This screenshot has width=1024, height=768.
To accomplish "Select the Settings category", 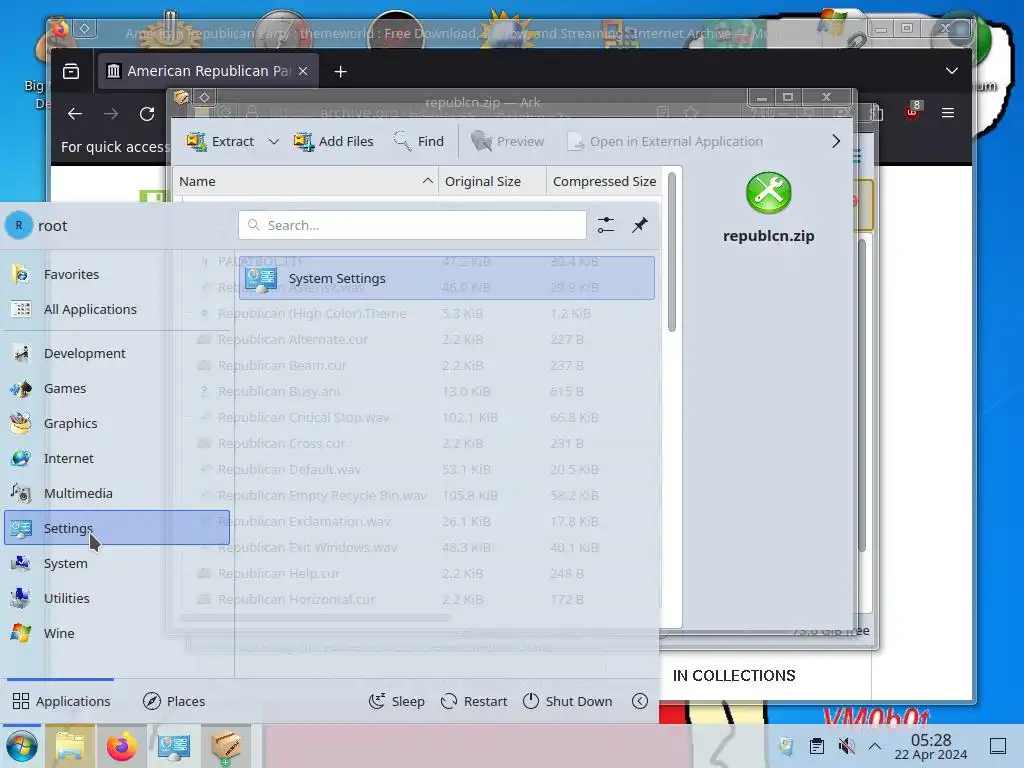I will (x=117, y=528).
